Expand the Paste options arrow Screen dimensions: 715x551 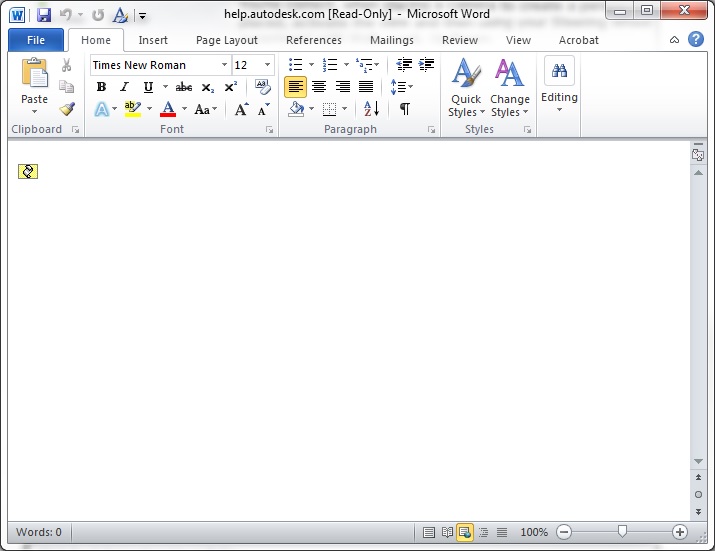point(34,111)
